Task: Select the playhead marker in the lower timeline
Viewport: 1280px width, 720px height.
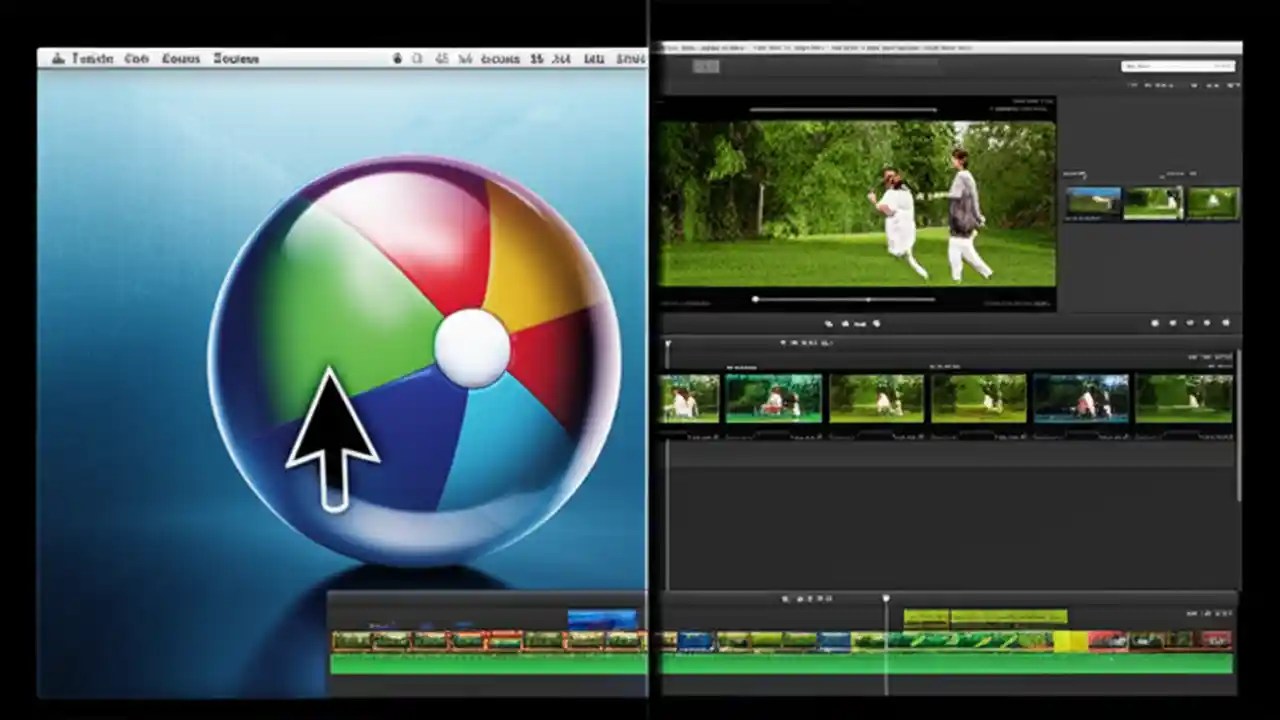Action: [886, 599]
